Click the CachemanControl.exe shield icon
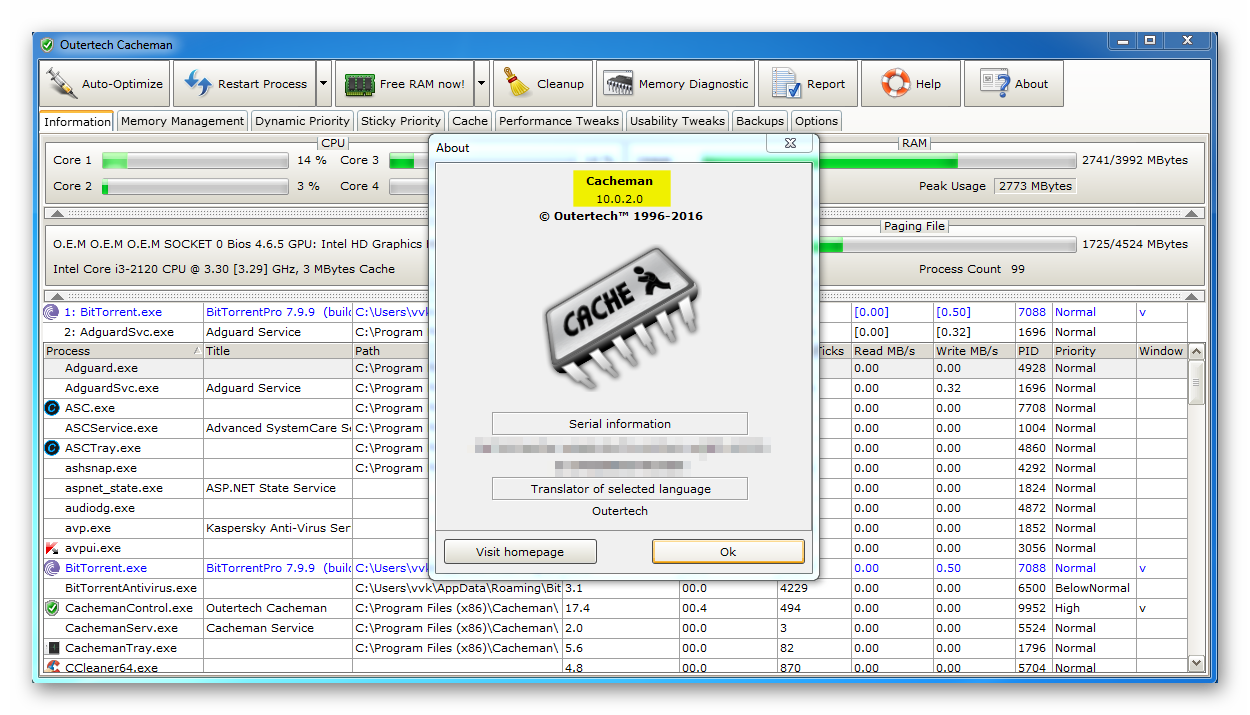The width and height of the screenshot is (1250, 715). tap(52, 608)
